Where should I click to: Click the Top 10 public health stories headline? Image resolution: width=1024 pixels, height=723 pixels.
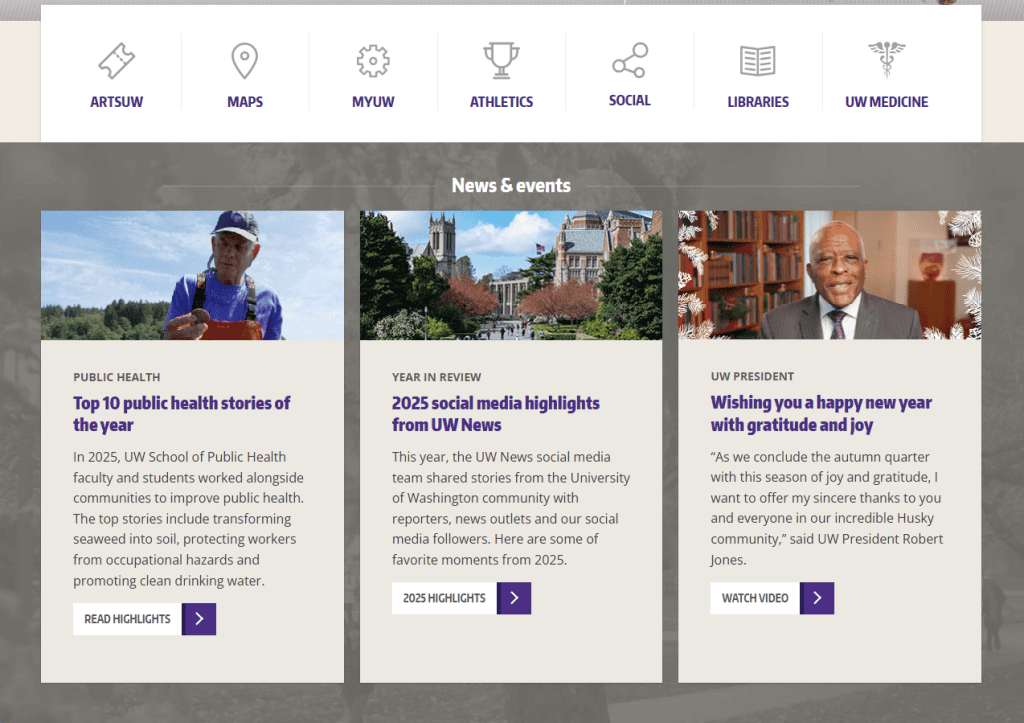pos(182,413)
